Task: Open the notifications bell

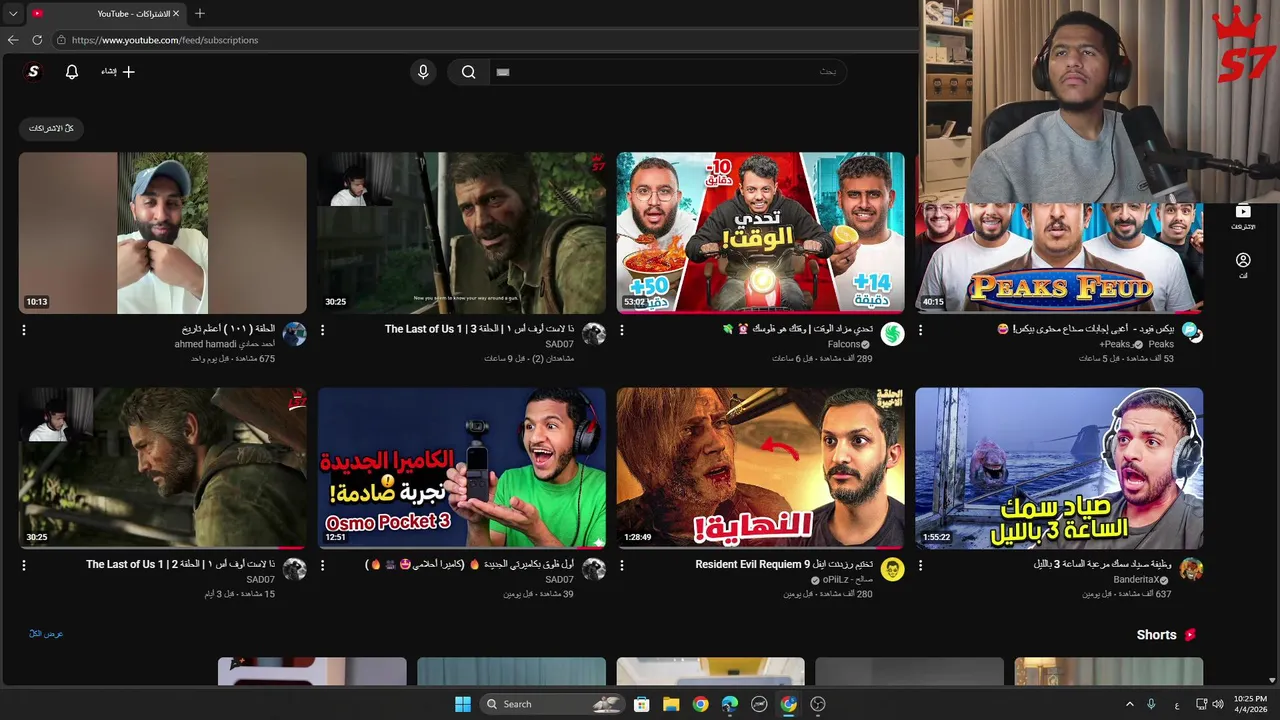Action: [72, 72]
